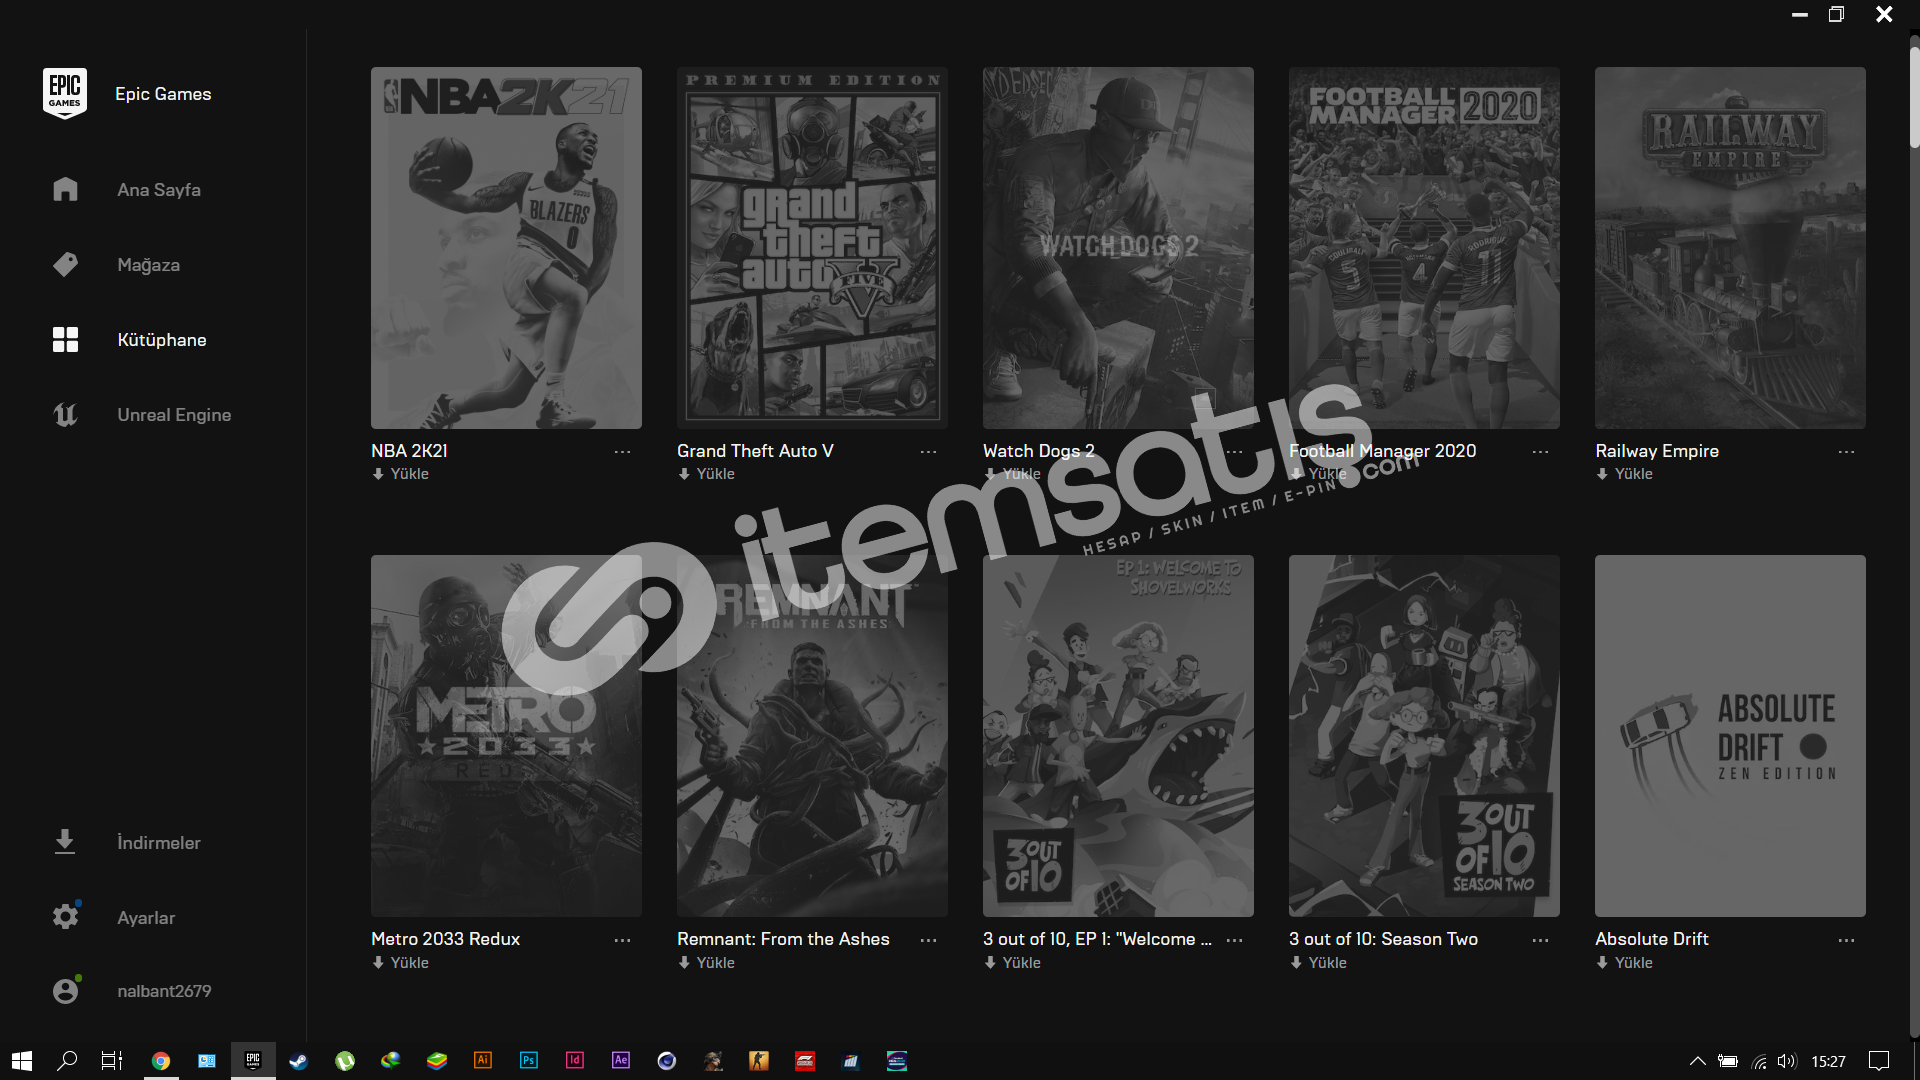1920x1080 pixels.
Task: Install NBA 2K21 via Yükle
Action: point(400,474)
